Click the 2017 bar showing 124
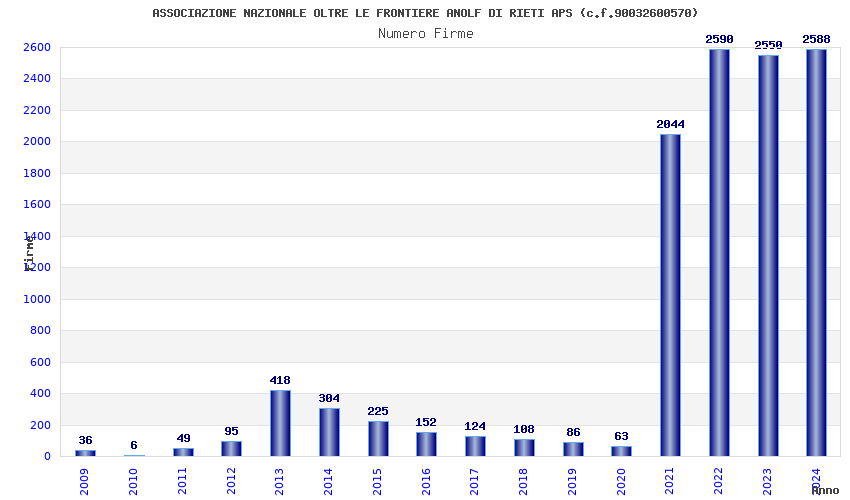 click(x=475, y=446)
